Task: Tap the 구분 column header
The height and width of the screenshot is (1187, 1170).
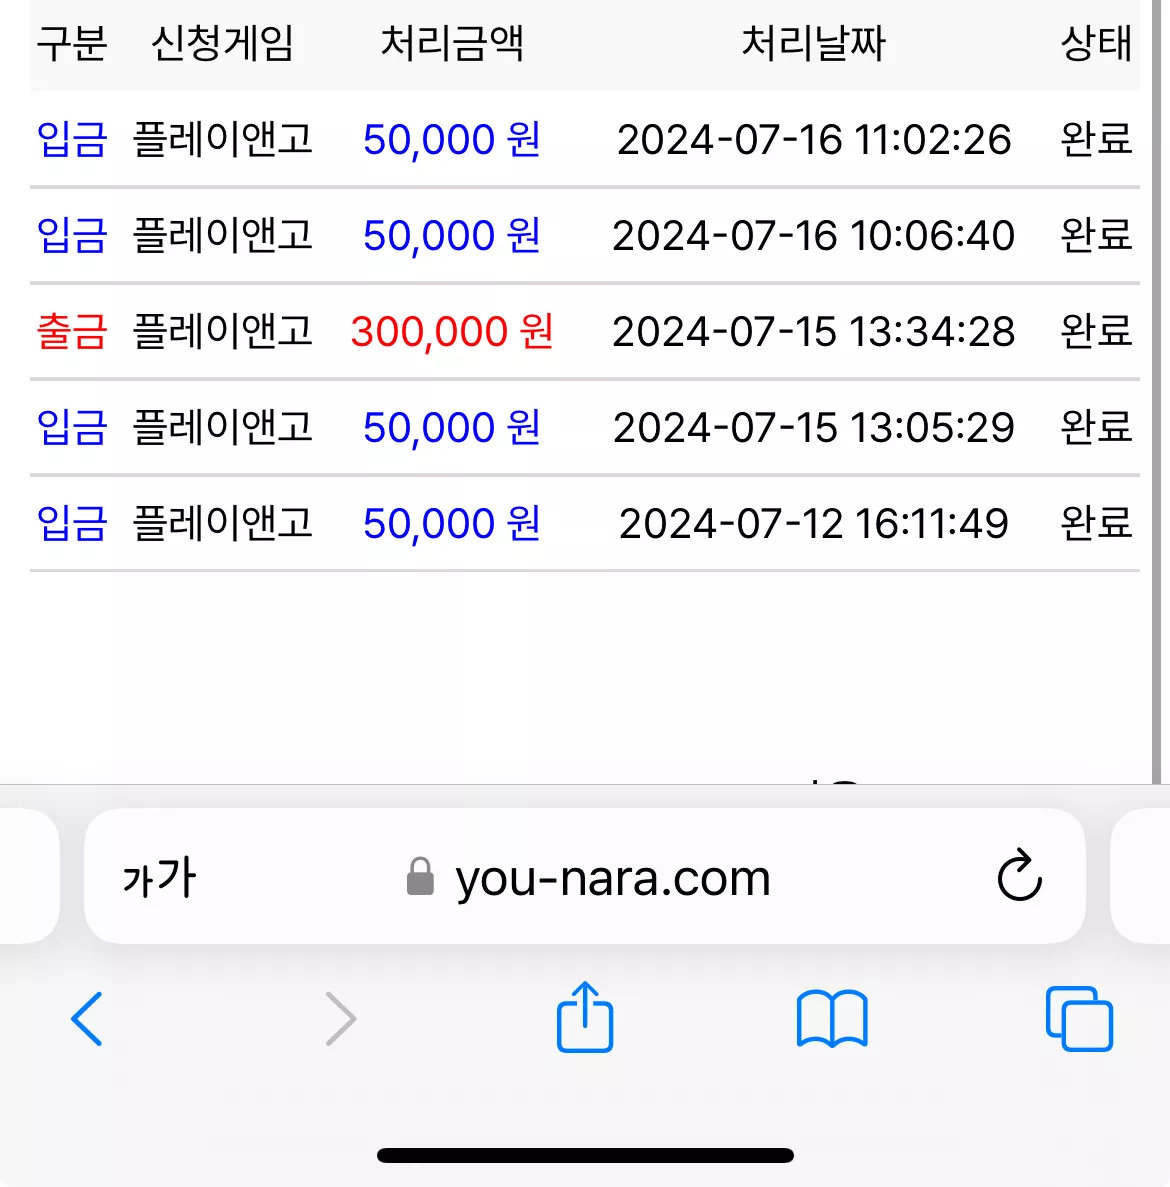Action: (72, 43)
